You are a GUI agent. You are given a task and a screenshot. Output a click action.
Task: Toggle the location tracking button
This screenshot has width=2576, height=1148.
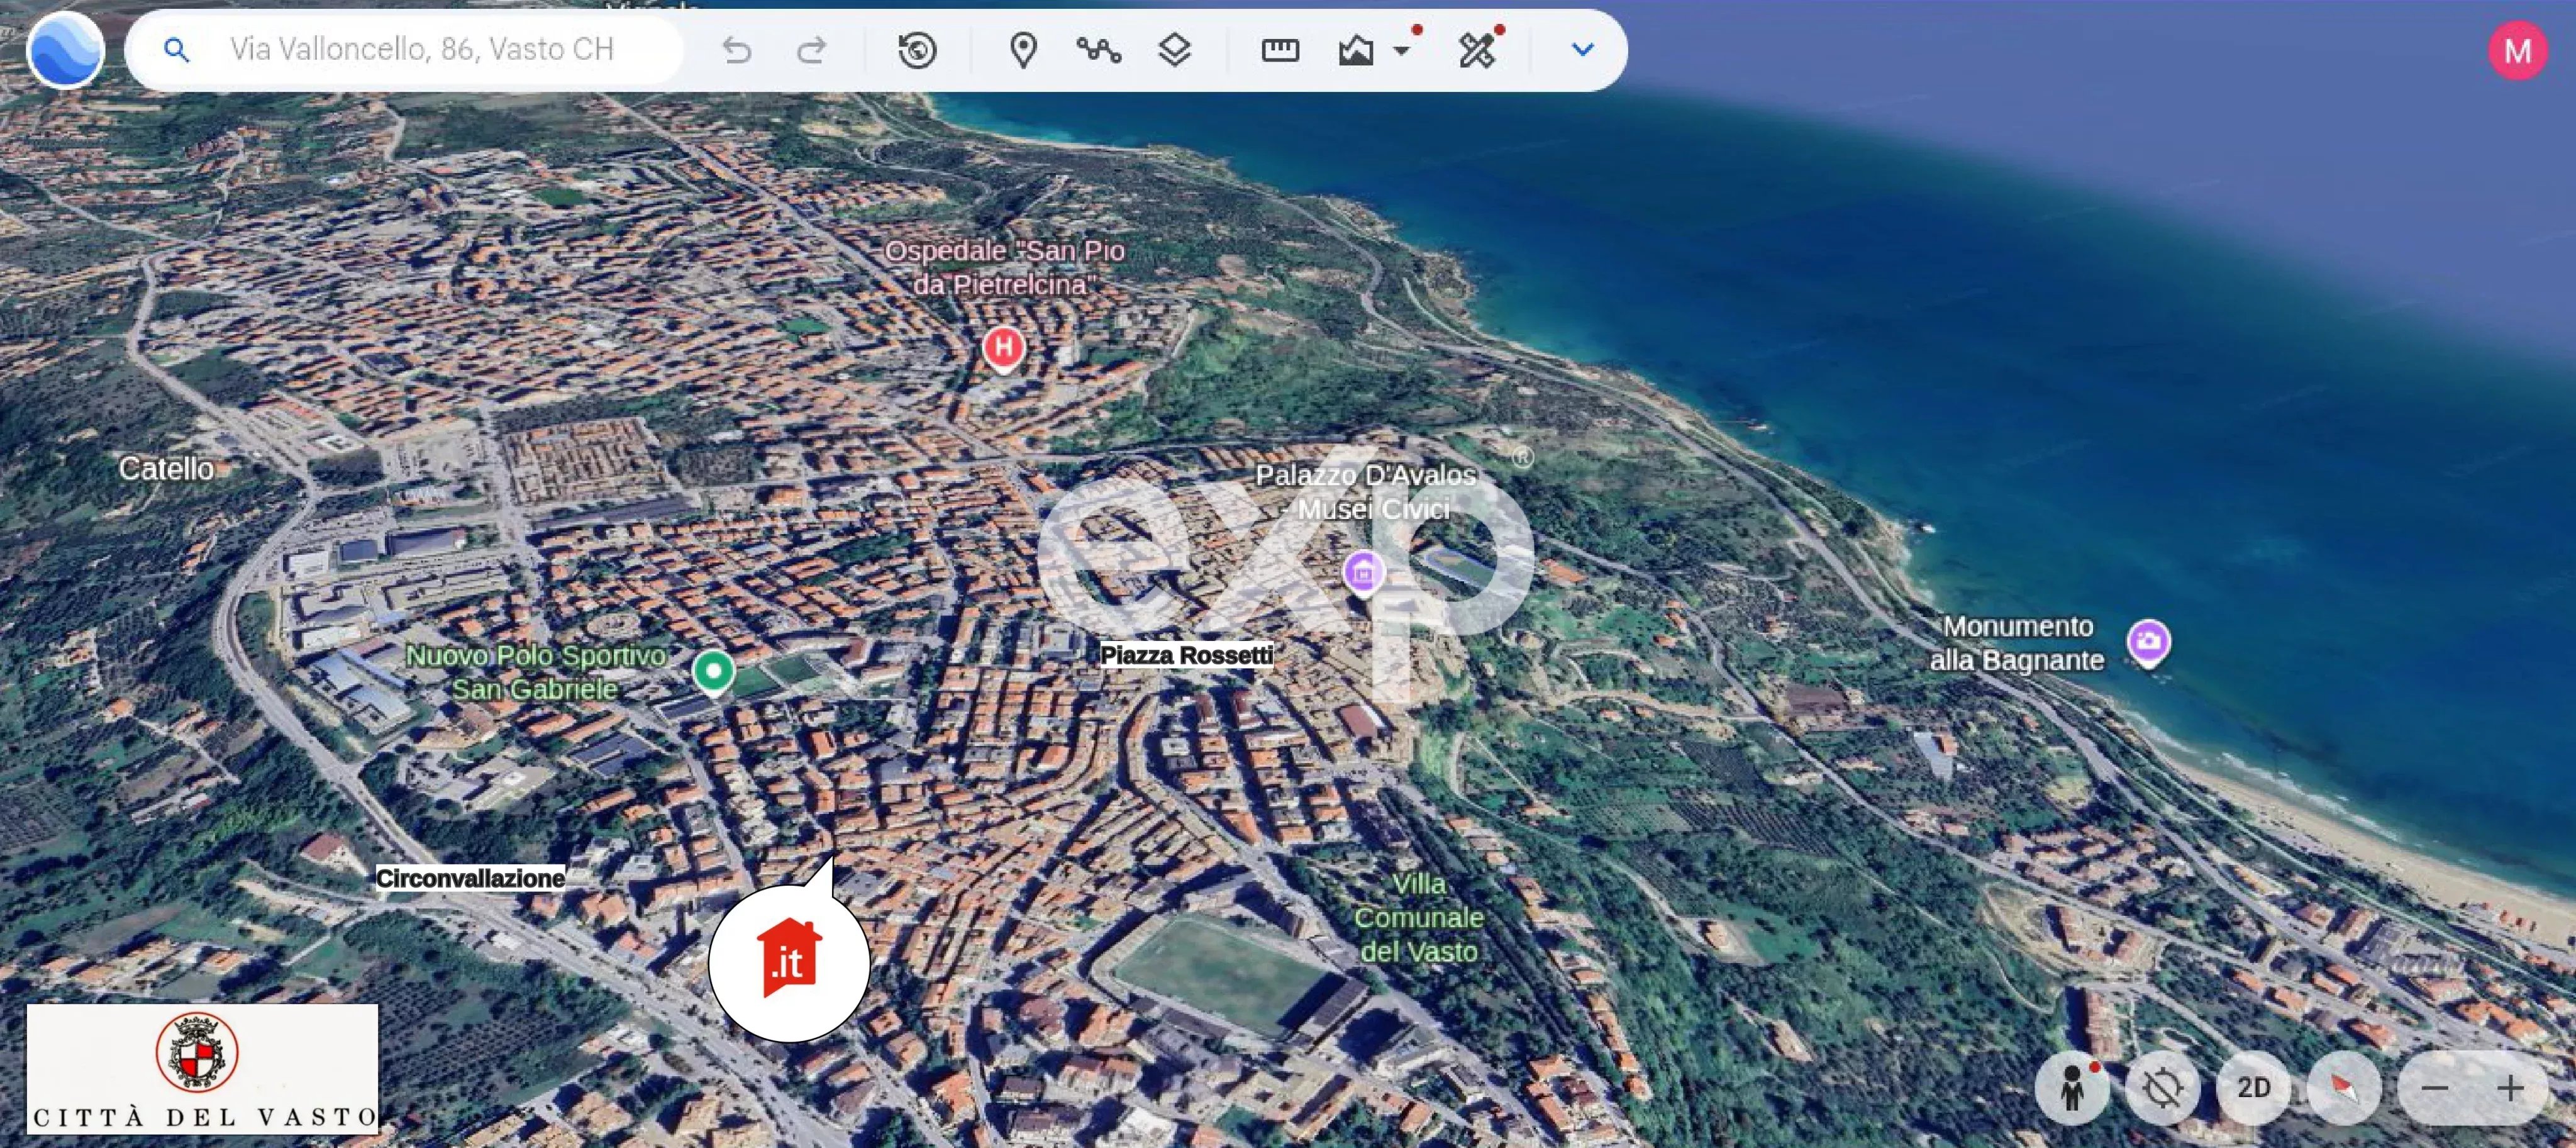[x=2163, y=1087]
